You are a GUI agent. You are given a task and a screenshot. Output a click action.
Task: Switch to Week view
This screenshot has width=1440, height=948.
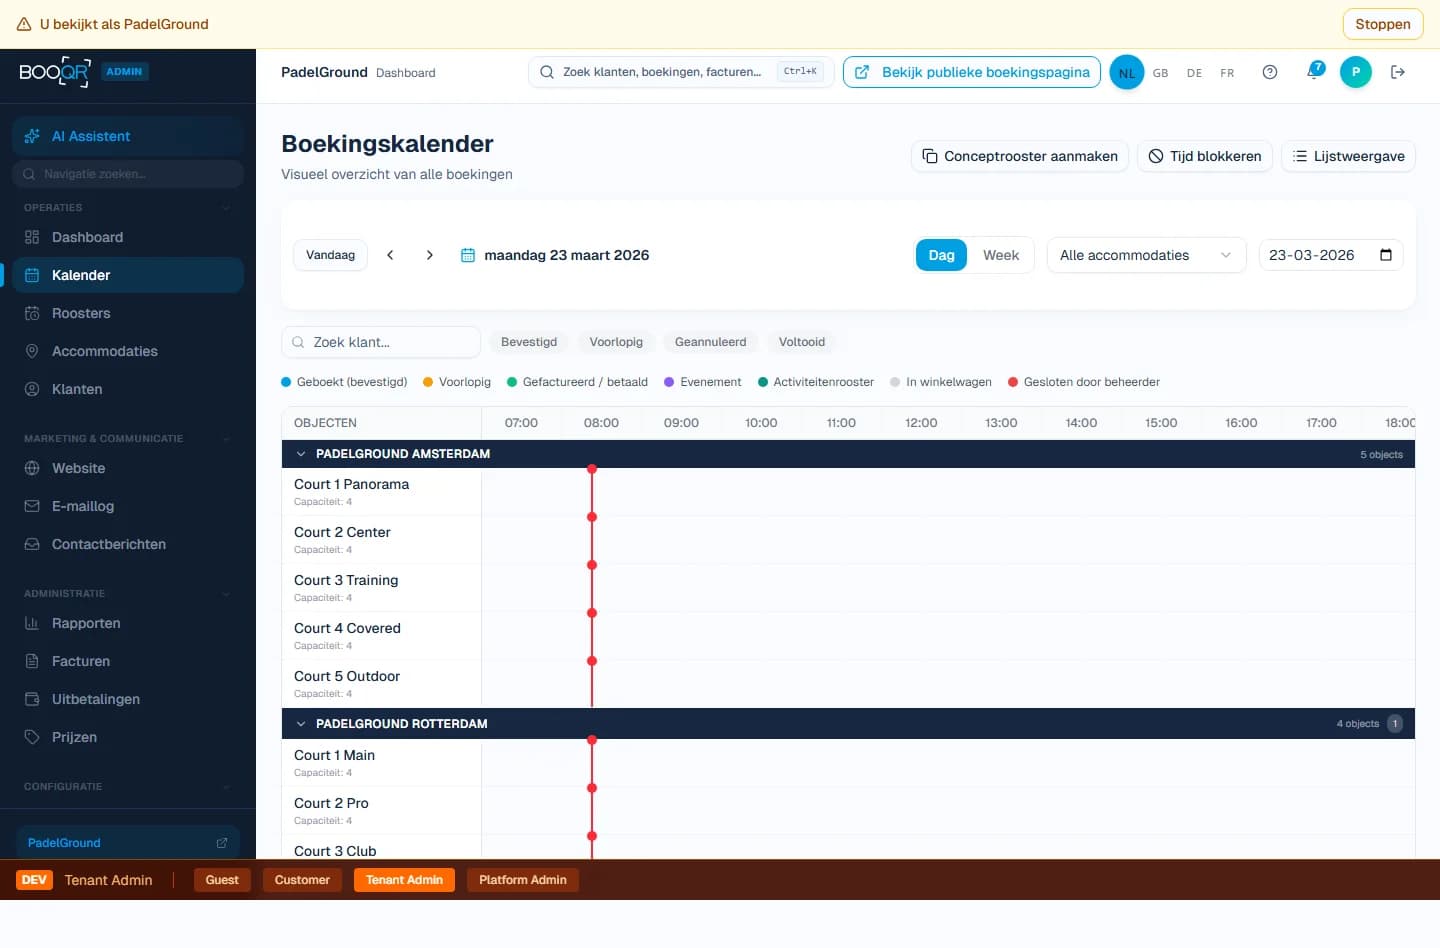(x=1000, y=255)
